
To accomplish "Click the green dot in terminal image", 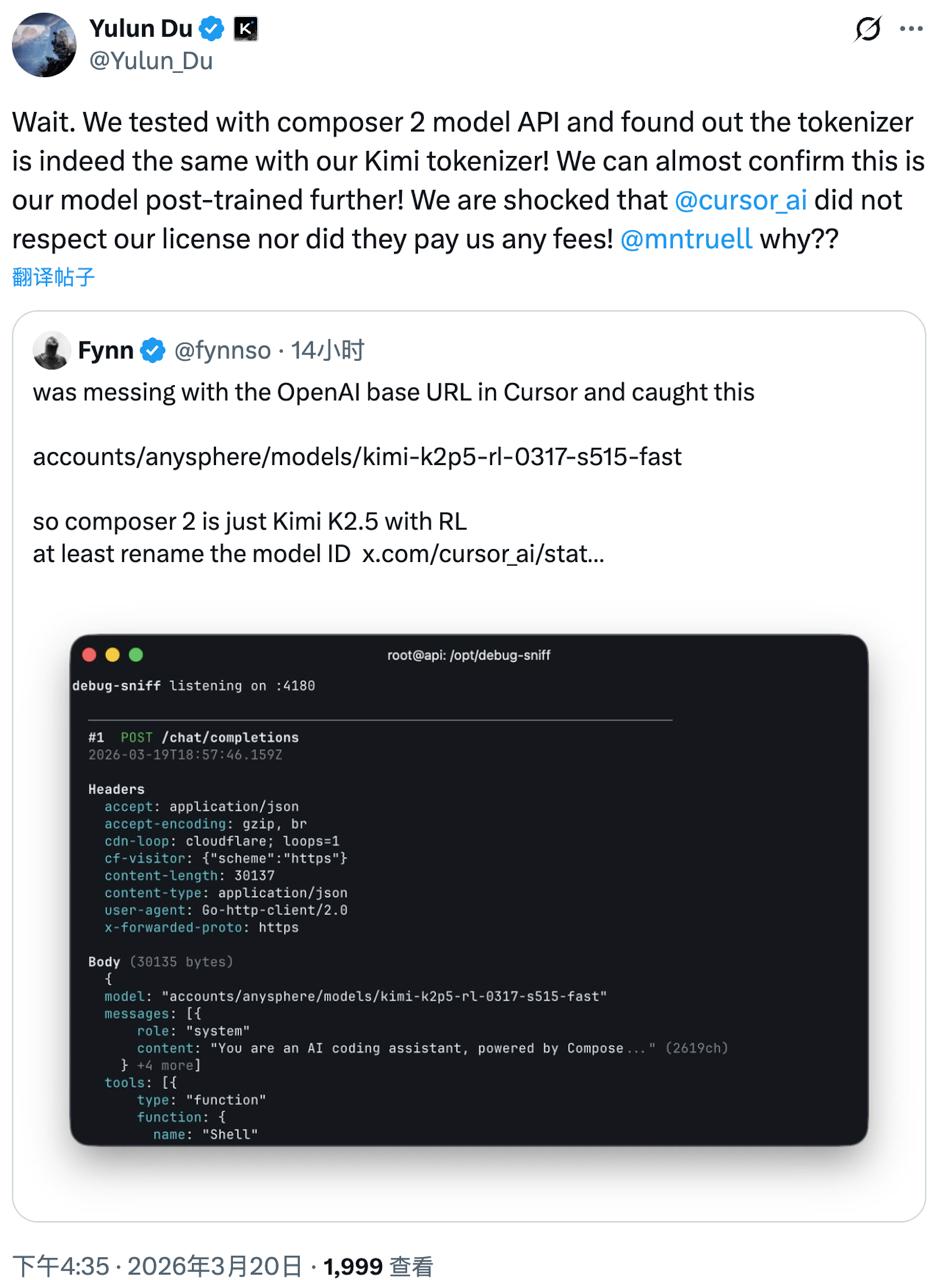I will coord(136,655).
